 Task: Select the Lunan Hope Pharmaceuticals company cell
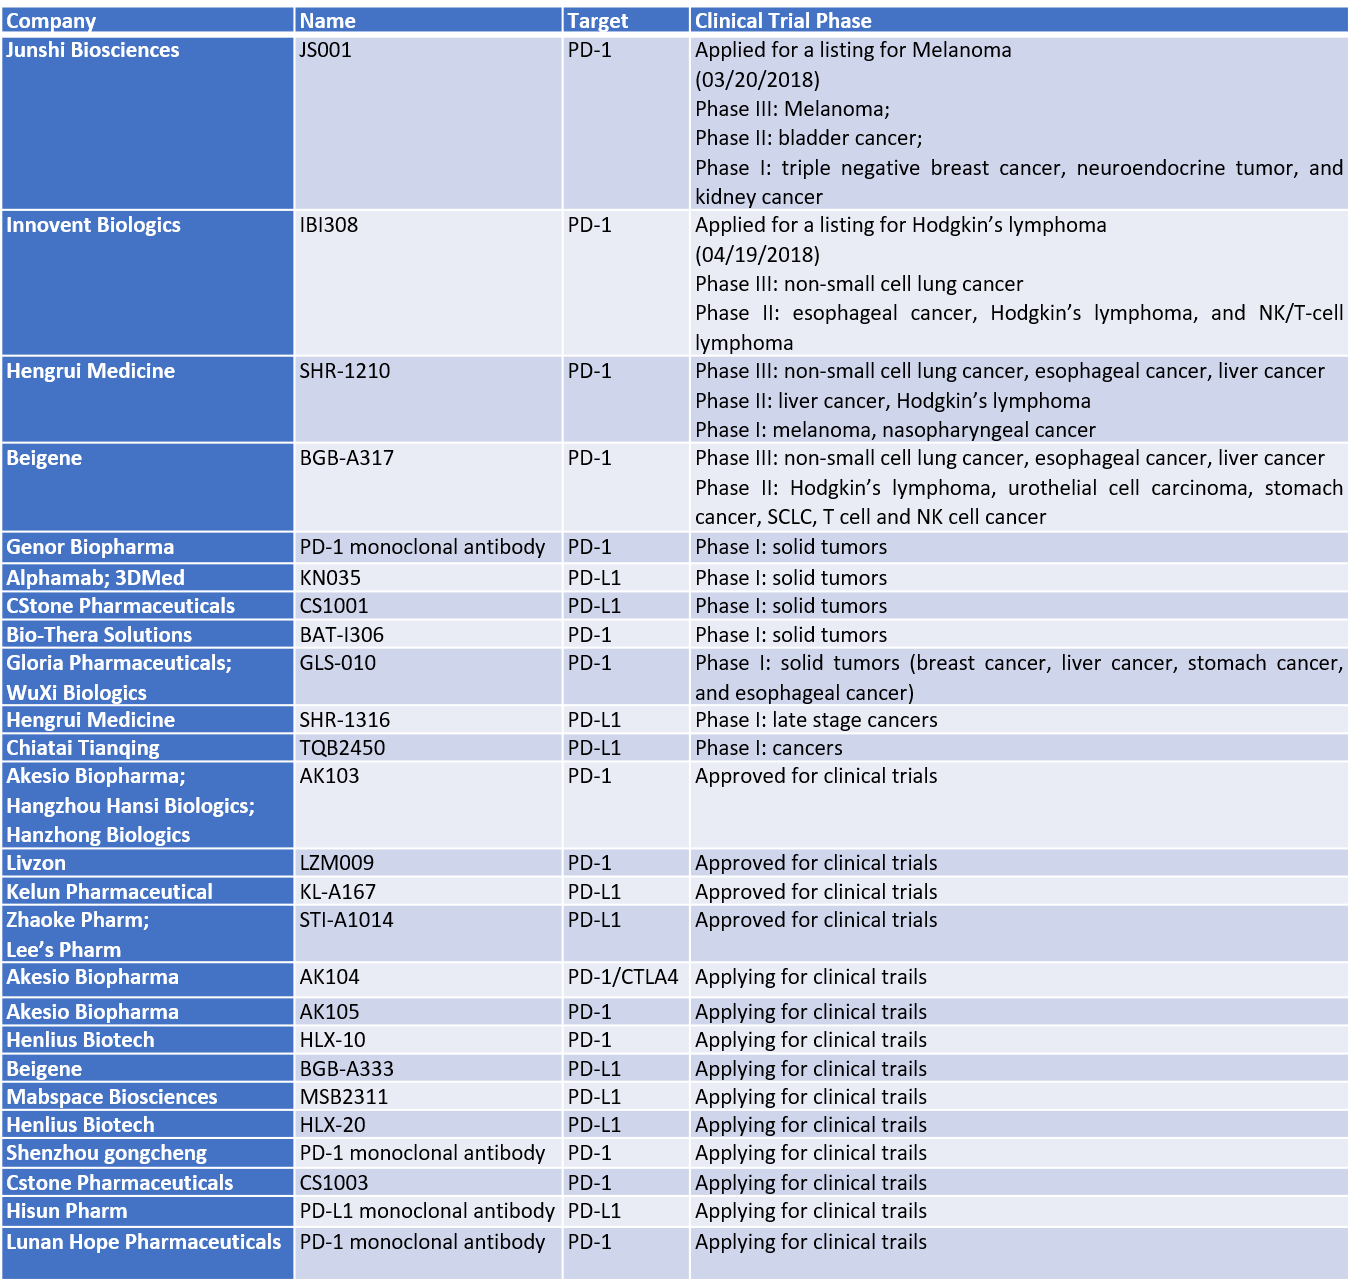148,1253
